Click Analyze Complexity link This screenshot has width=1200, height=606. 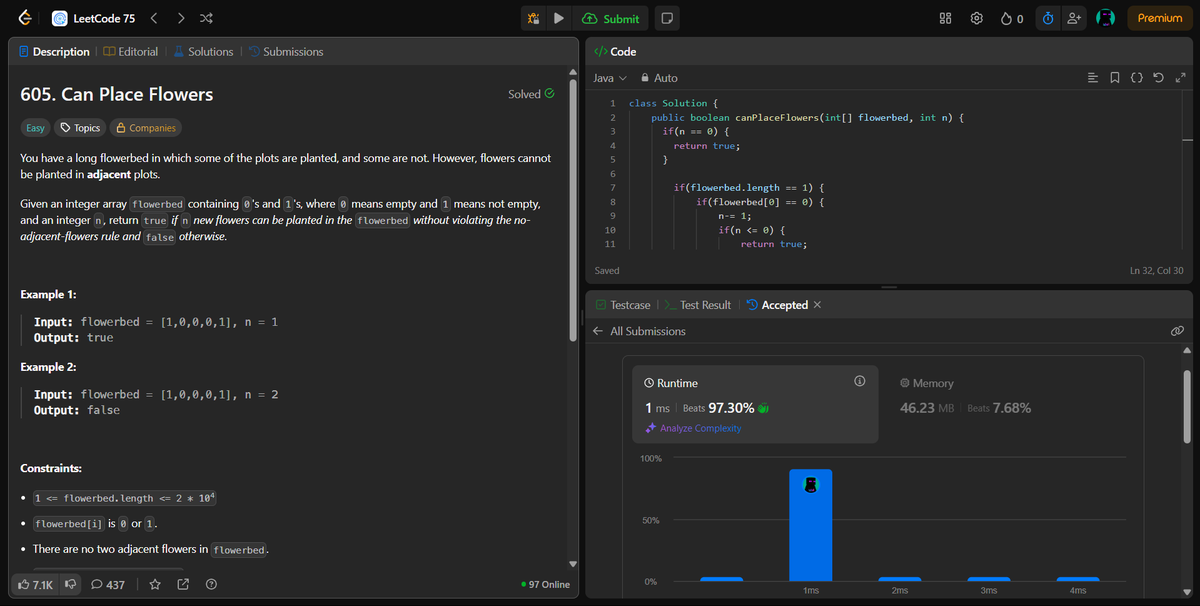coord(694,428)
